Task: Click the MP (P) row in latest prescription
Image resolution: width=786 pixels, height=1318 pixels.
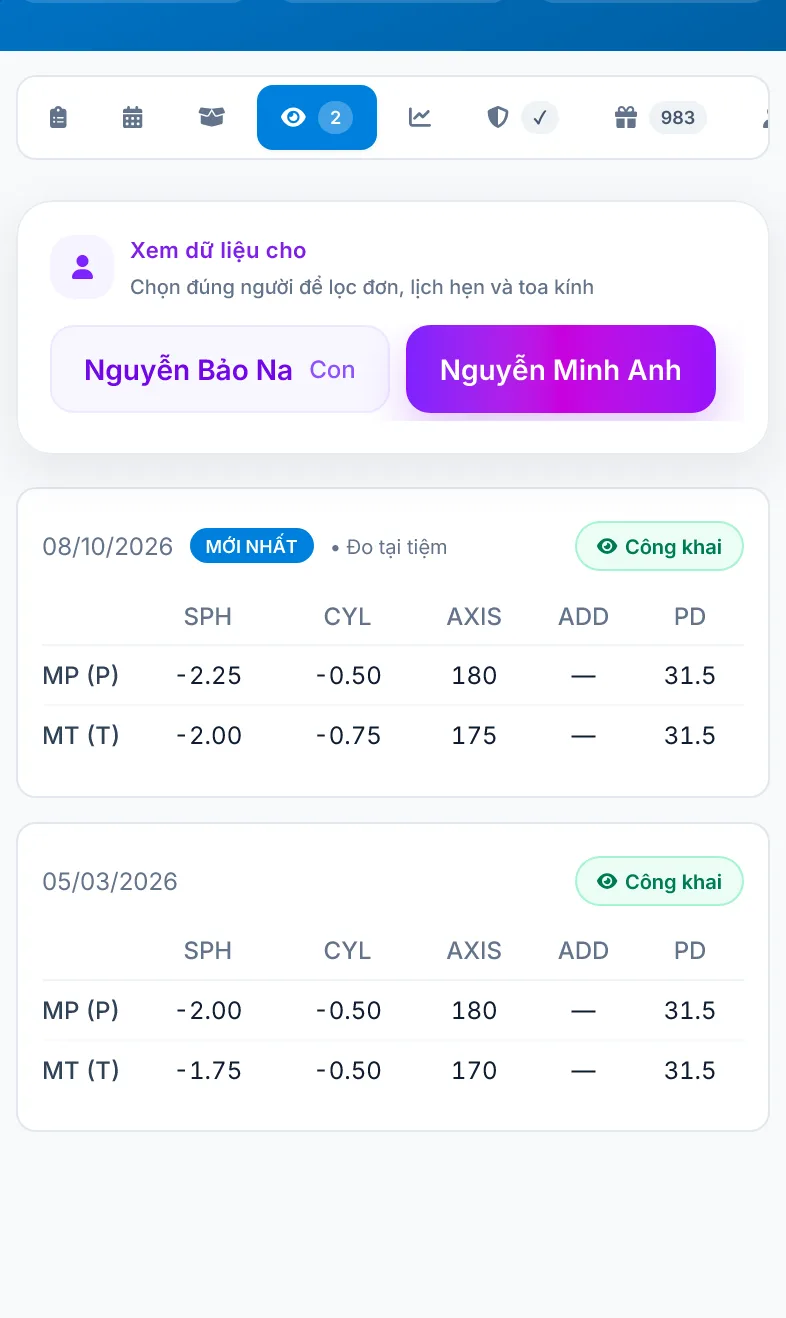Action: pos(393,676)
